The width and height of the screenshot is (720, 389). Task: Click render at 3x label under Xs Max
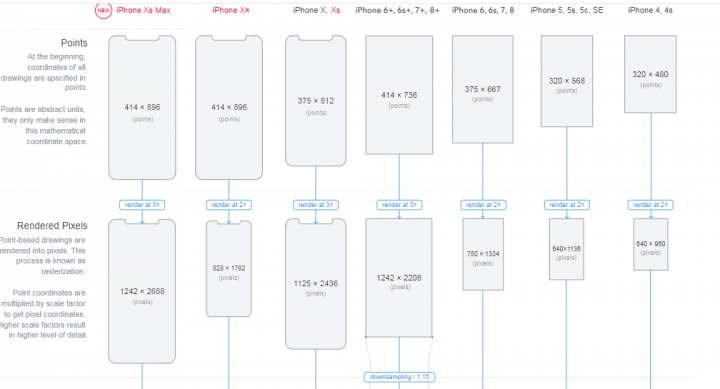tap(142, 205)
